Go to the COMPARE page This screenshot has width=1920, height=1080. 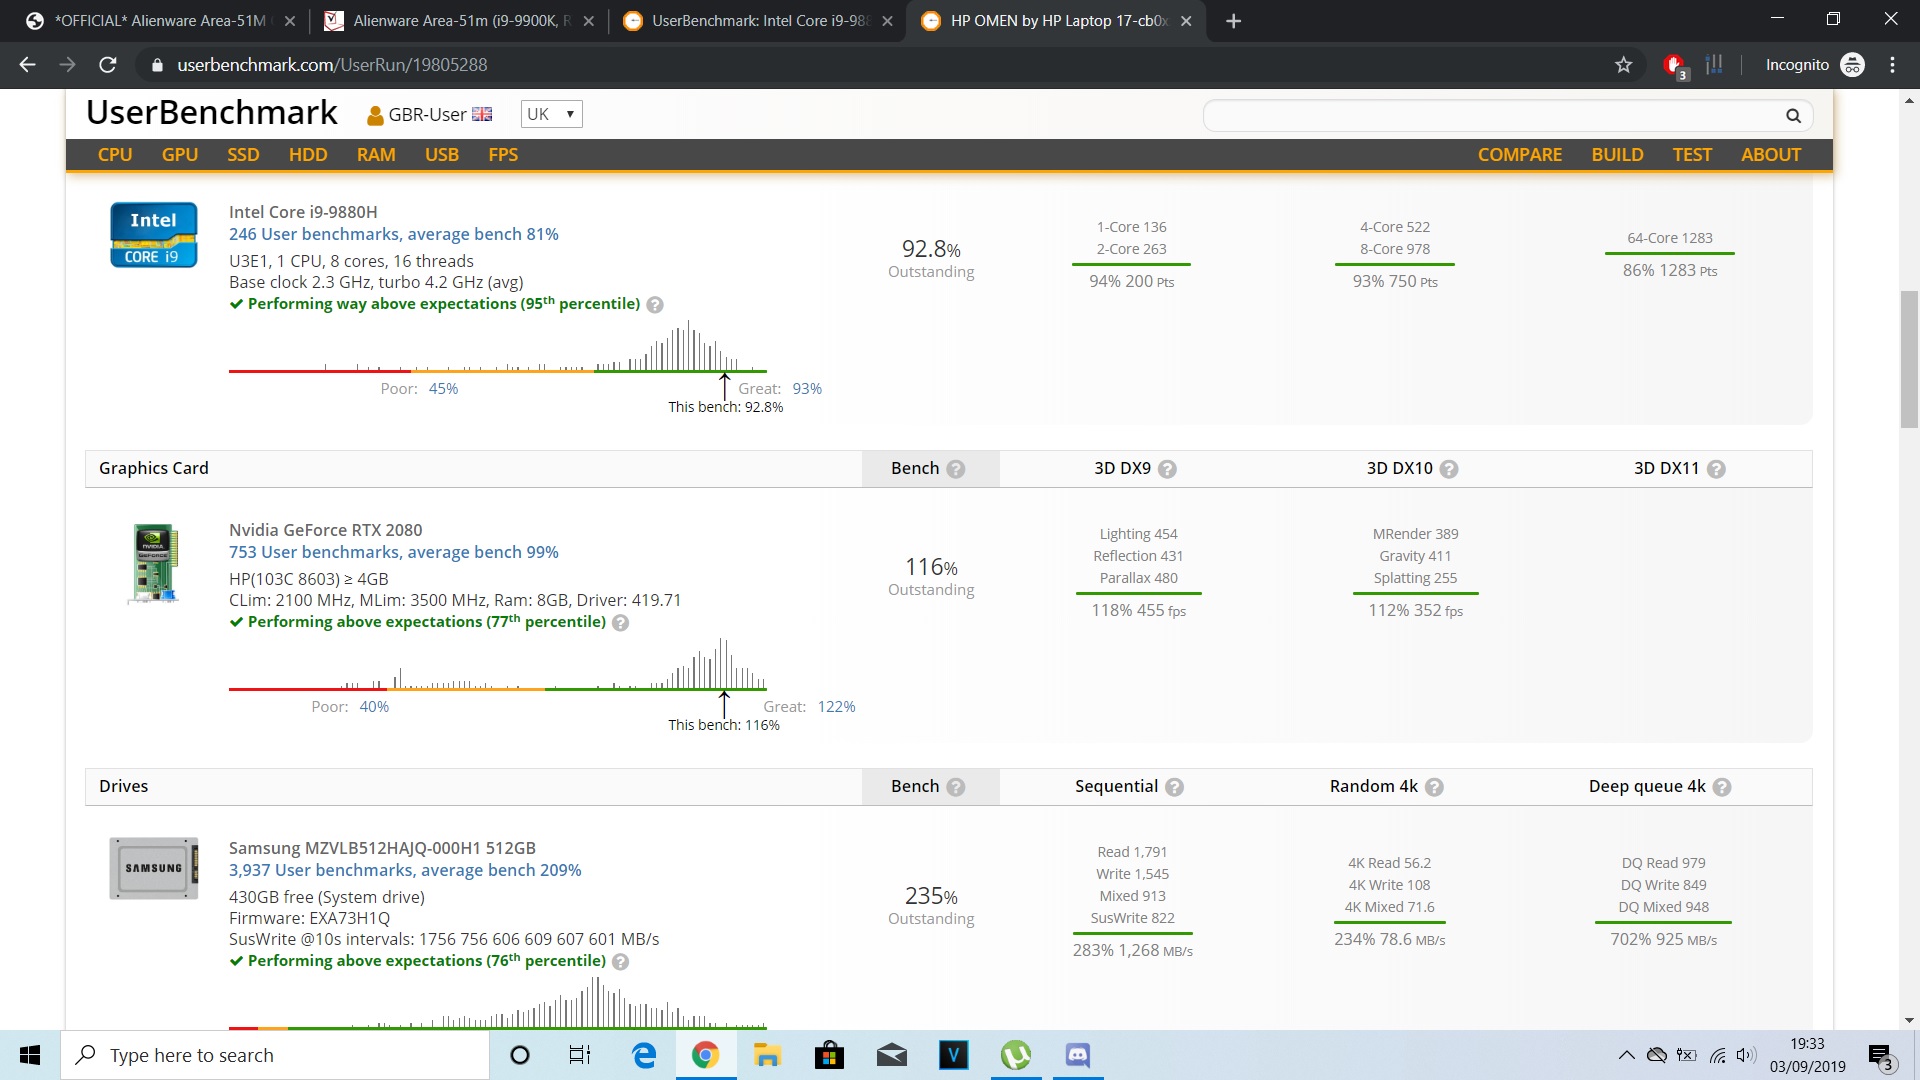(1520, 155)
